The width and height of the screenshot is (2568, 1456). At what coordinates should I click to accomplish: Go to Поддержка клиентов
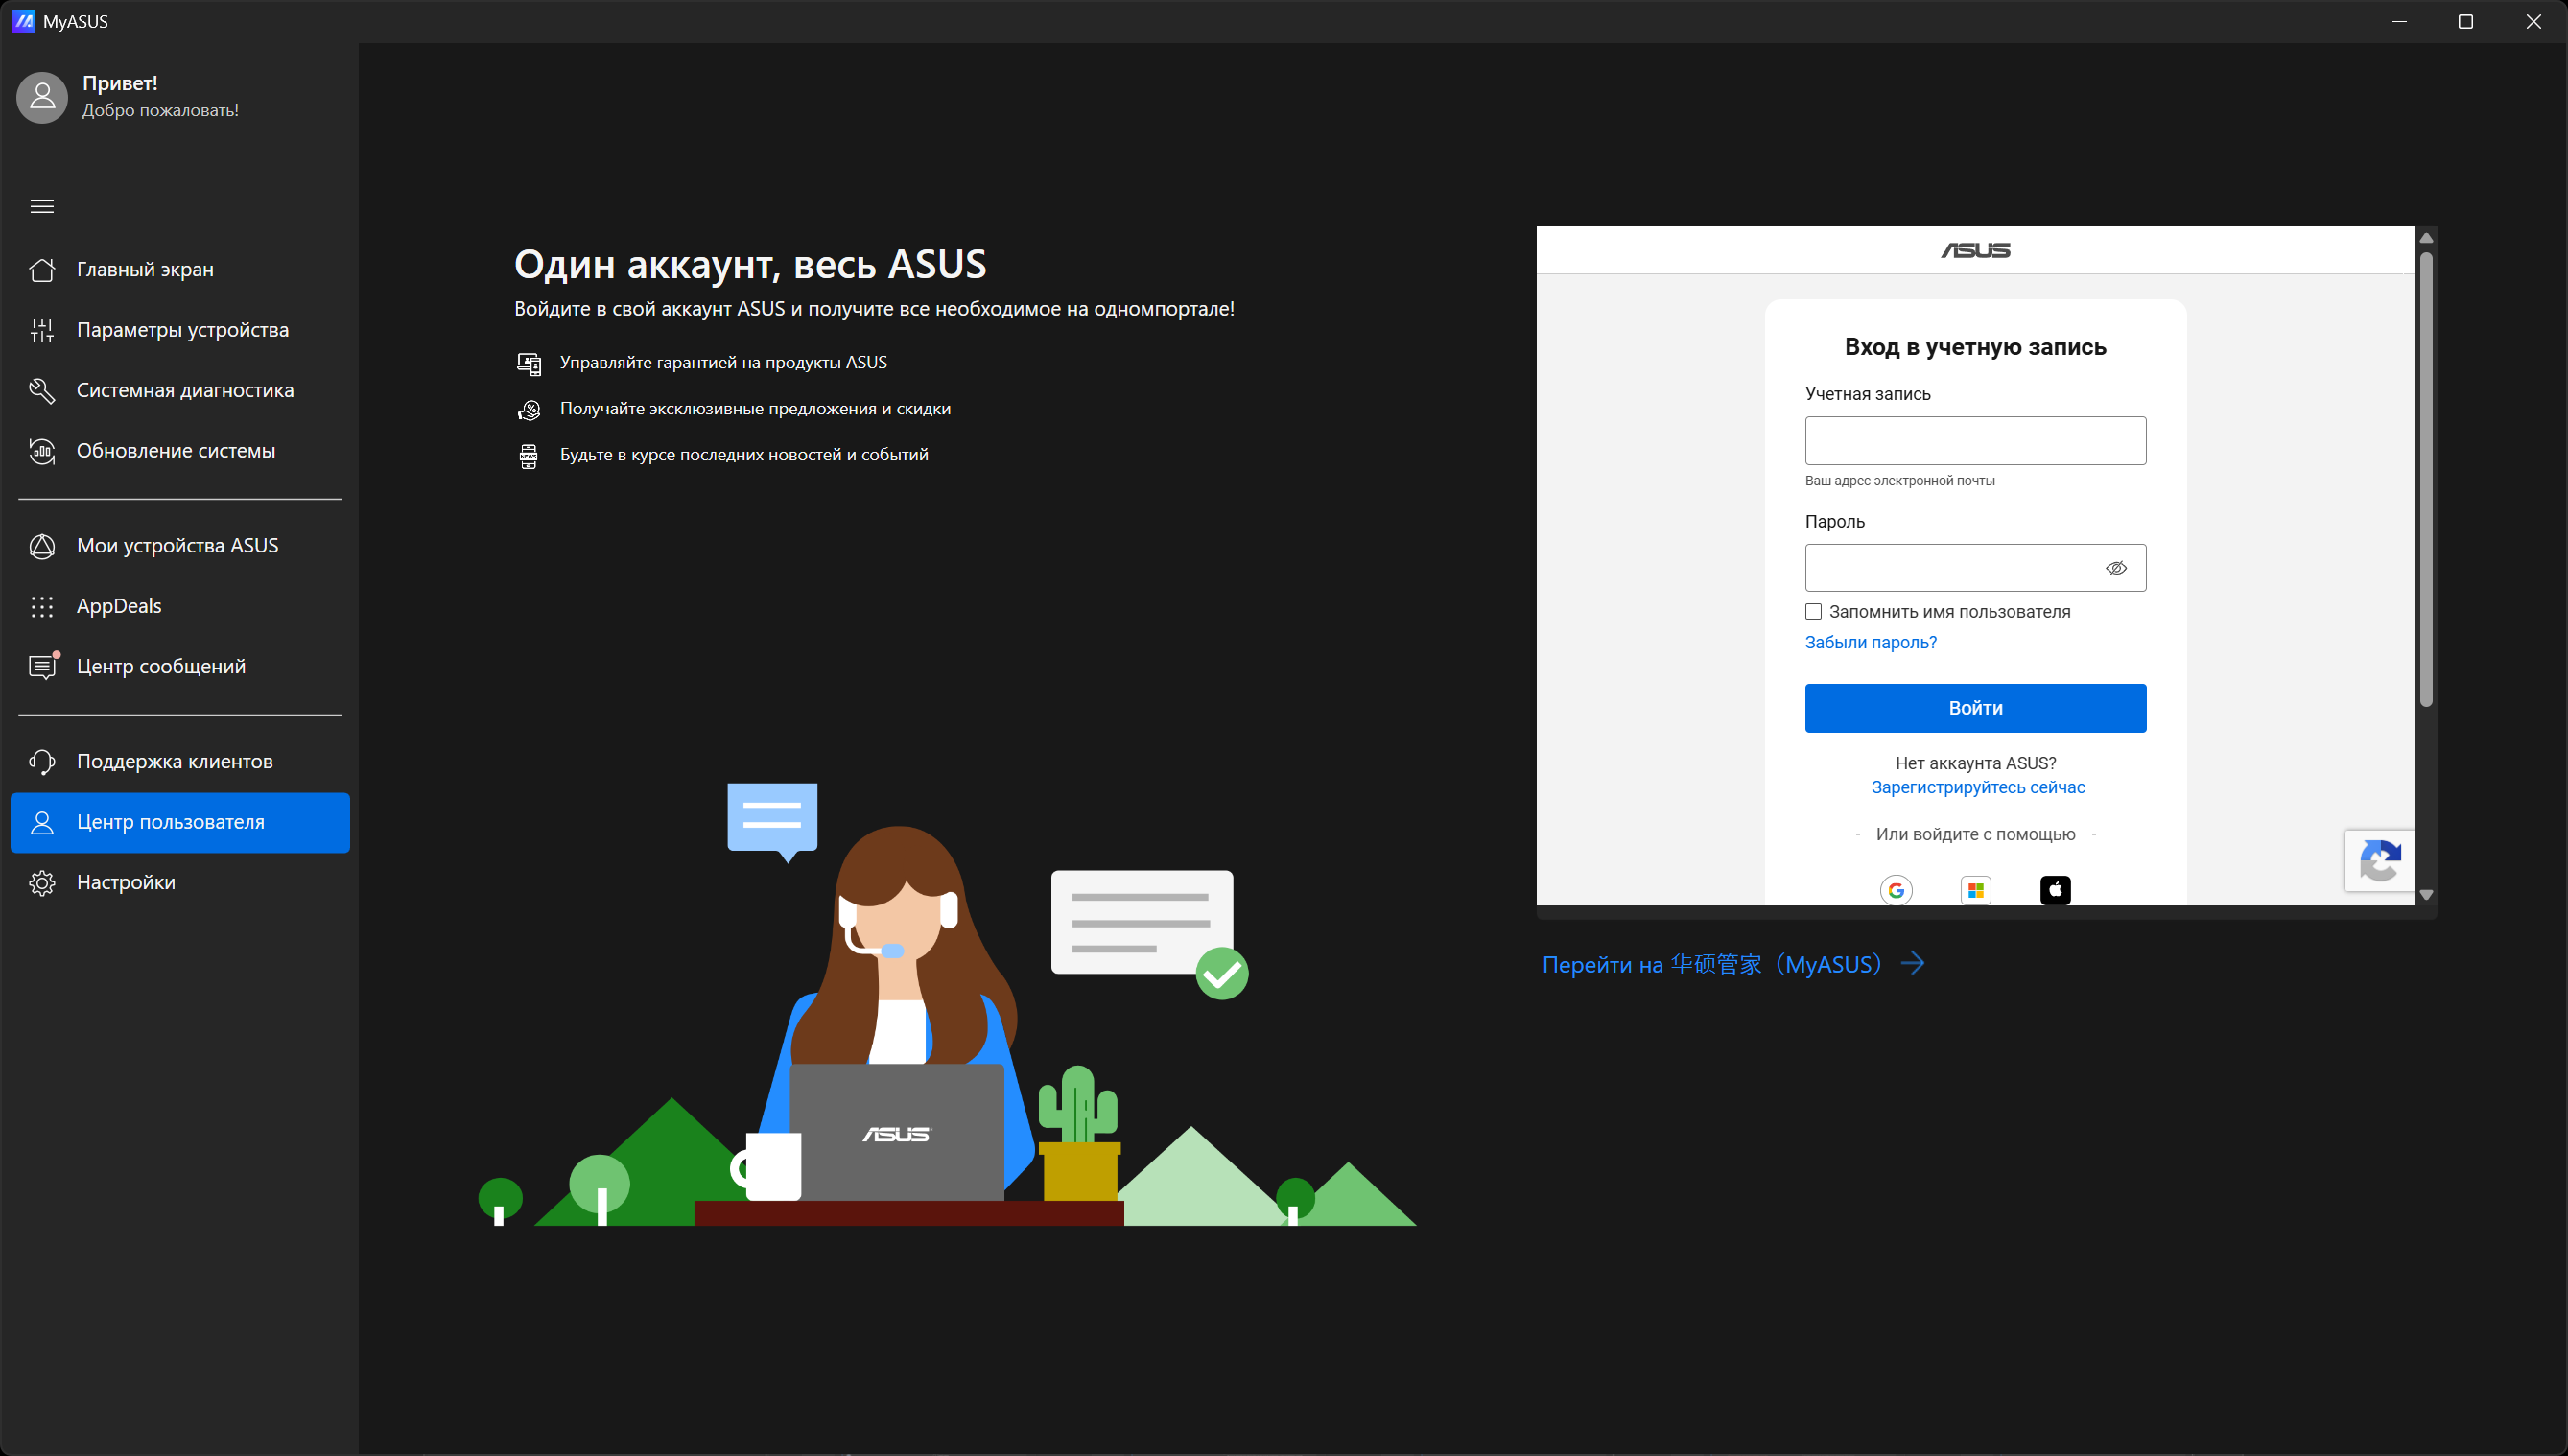point(180,762)
